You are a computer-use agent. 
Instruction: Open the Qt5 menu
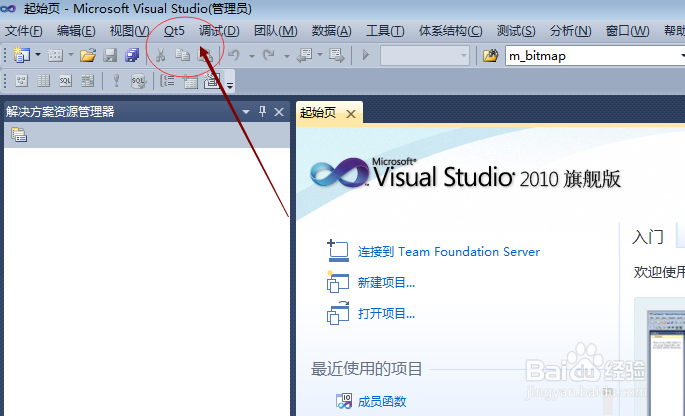pos(174,31)
